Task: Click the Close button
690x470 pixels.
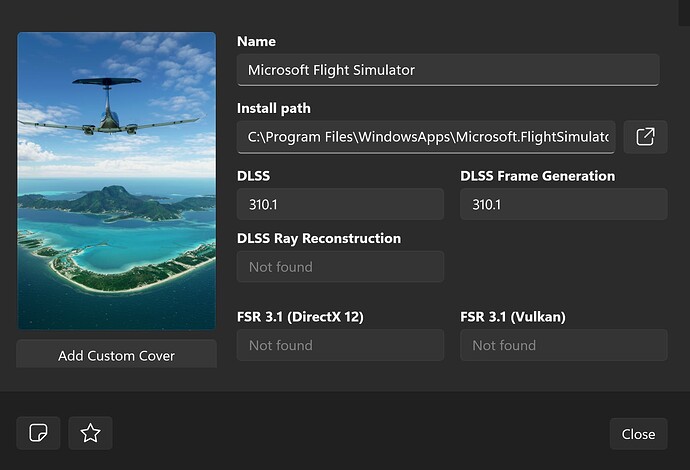Action: (x=638, y=434)
